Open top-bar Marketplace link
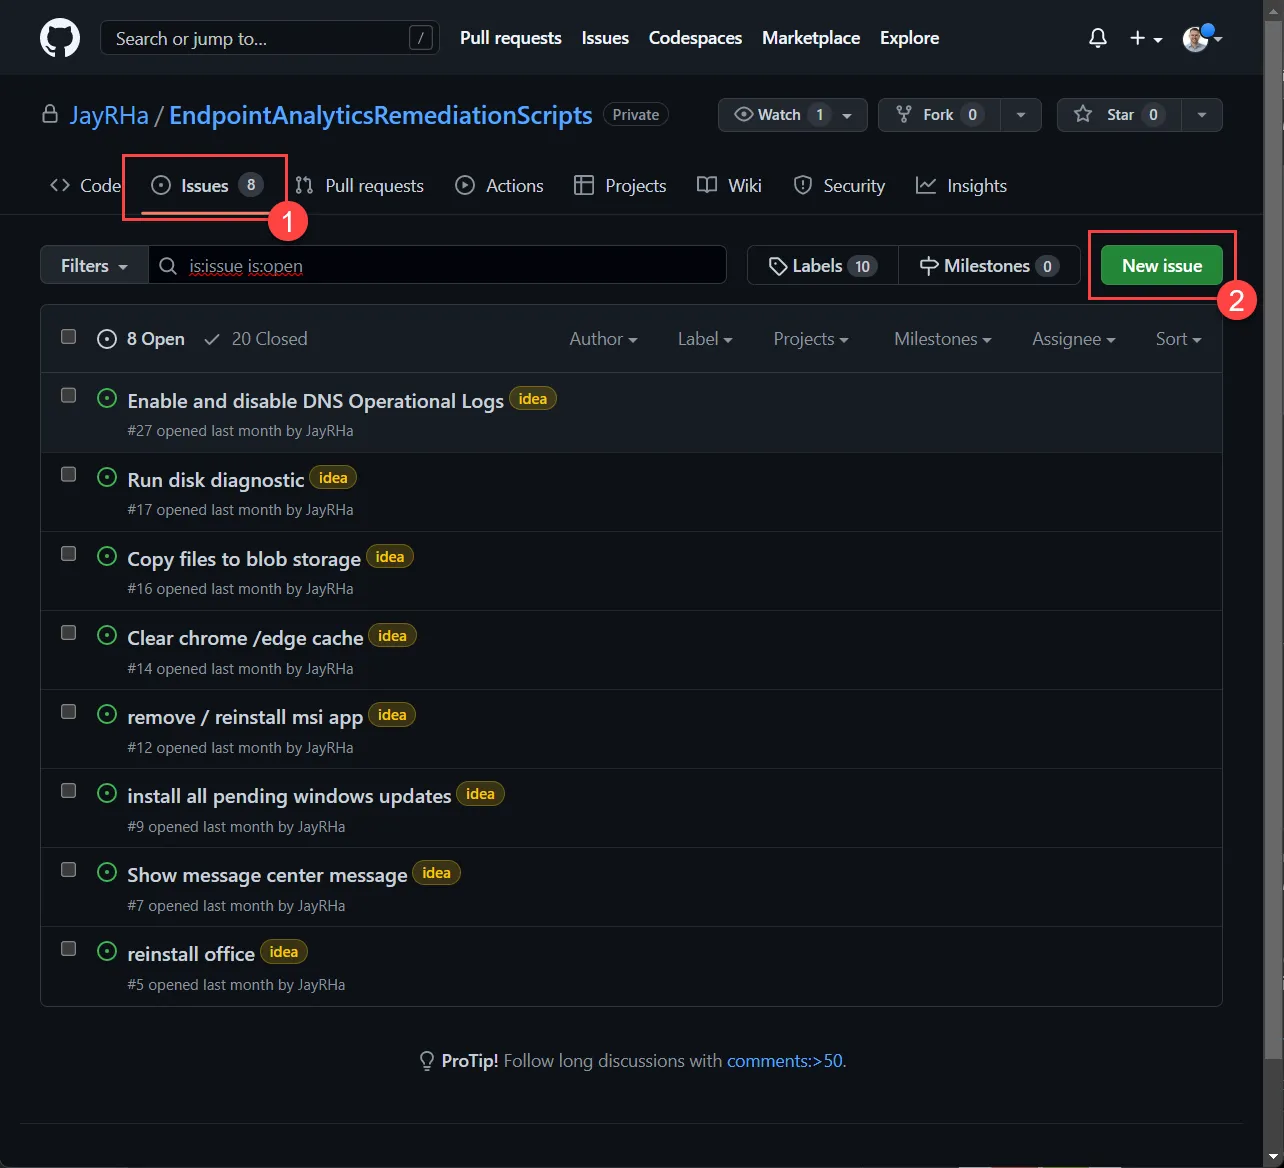The height and width of the screenshot is (1168, 1284). point(811,38)
